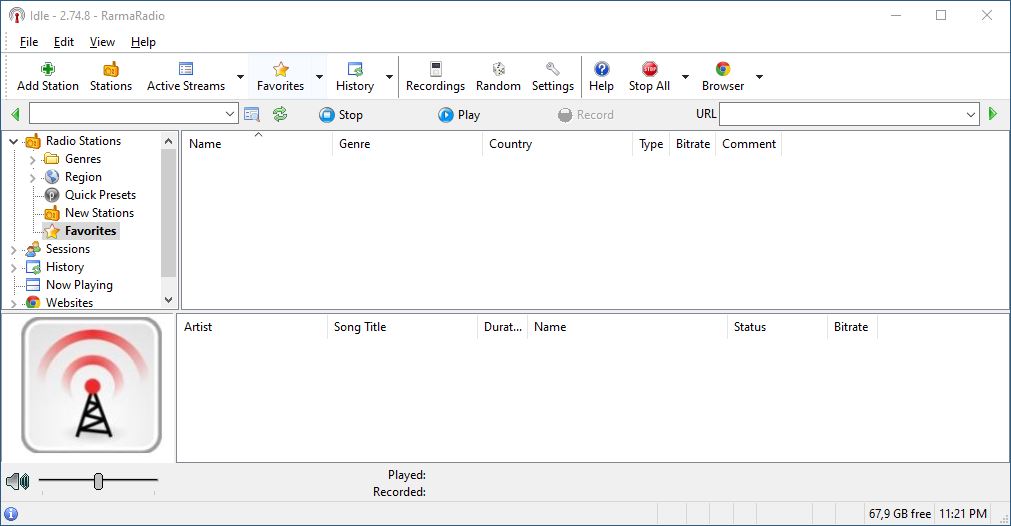Mute using the speaker icon
This screenshot has width=1011, height=526.
click(x=17, y=481)
